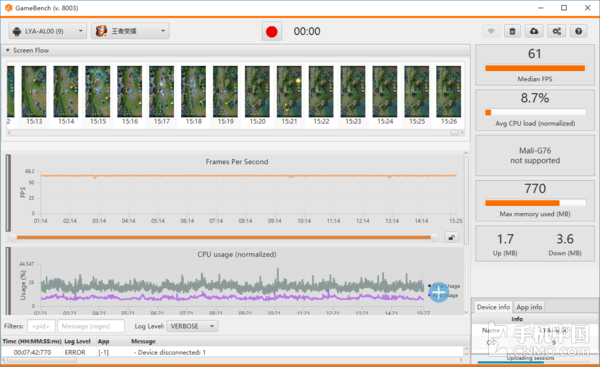The width and height of the screenshot is (600, 367).
Task: Click the delete sessions trash icon
Action: (x=512, y=31)
